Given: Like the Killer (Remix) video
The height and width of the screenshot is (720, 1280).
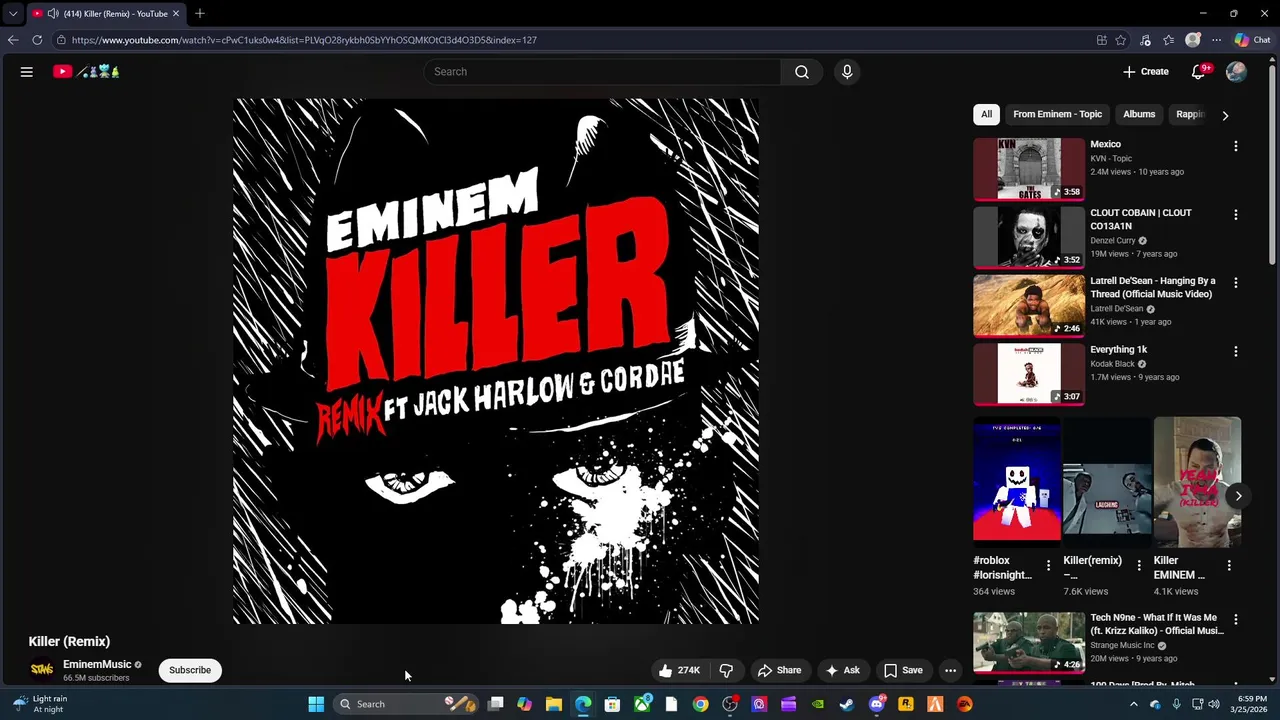Looking at the screenshot, I should [x=679, y=671].
